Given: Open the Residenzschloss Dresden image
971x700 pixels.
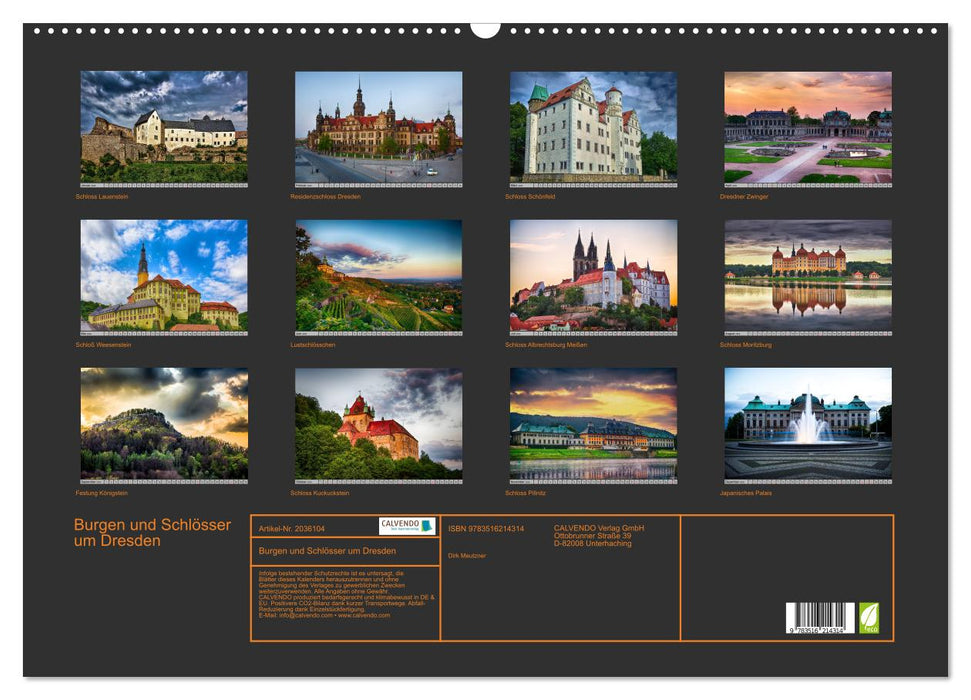Looking at the screenshot, I should (375, 130).
